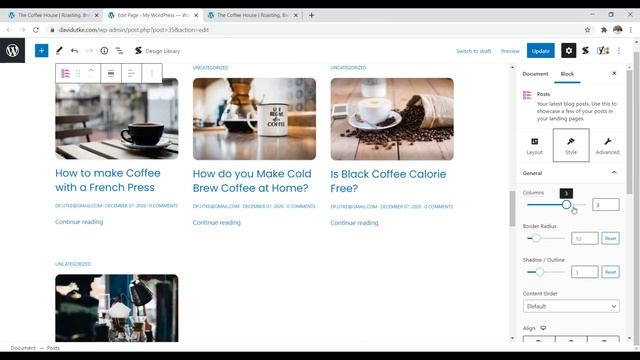The image size is (640, 360).
Task: Select the Edit pencil tool
Action: [x=59, y=51]
